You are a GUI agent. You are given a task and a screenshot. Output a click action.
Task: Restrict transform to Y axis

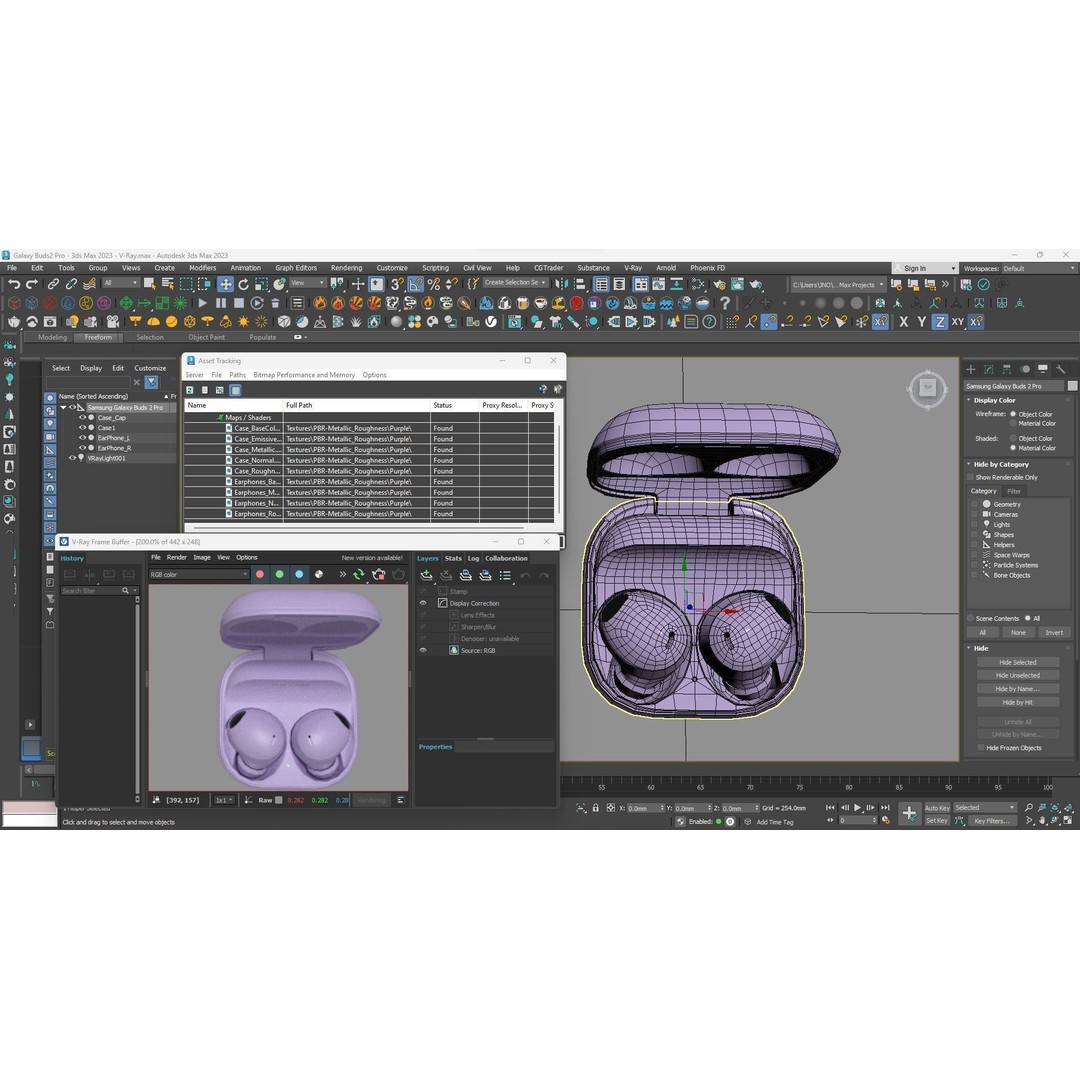pyautogui.click(x=922, y=322)
